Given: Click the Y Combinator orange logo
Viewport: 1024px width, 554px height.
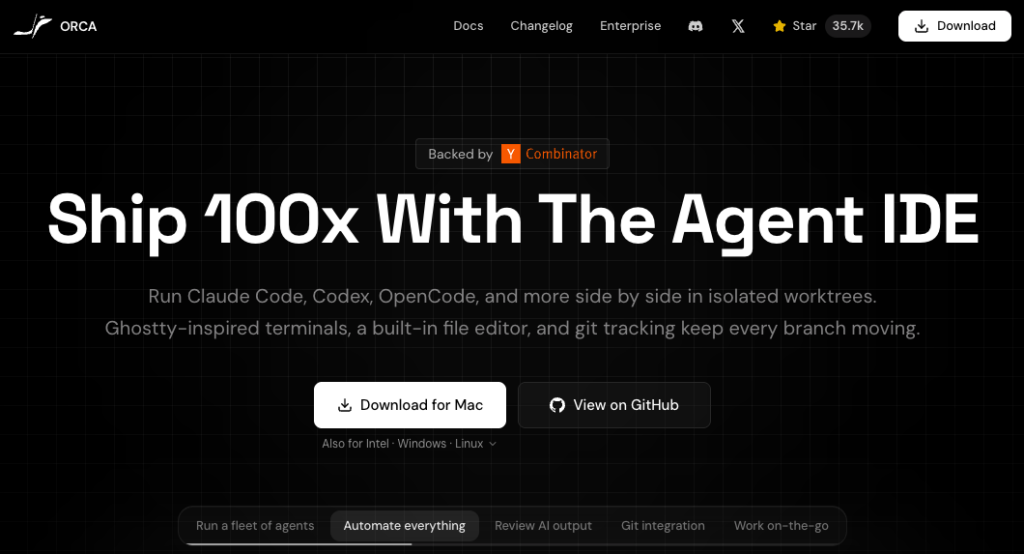Looking at the screenshot, I should coord(511,154).
